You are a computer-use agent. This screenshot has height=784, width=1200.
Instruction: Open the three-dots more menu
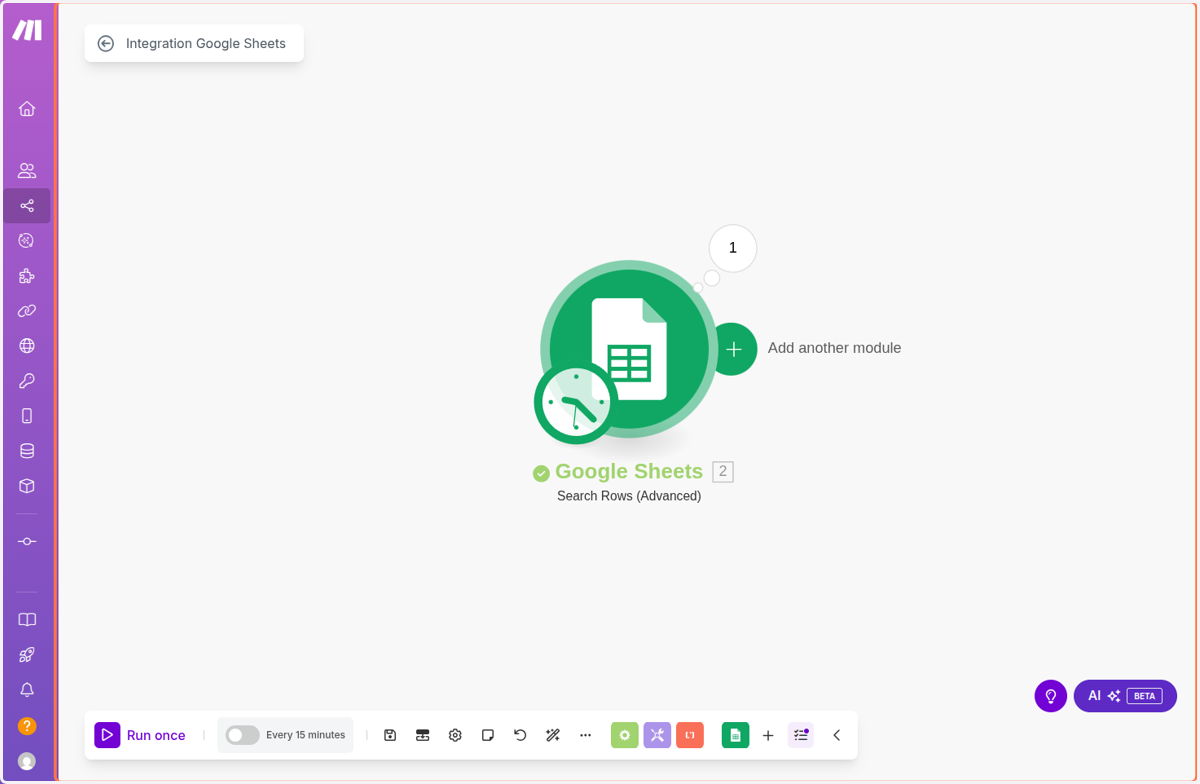(x=586, y=735)
